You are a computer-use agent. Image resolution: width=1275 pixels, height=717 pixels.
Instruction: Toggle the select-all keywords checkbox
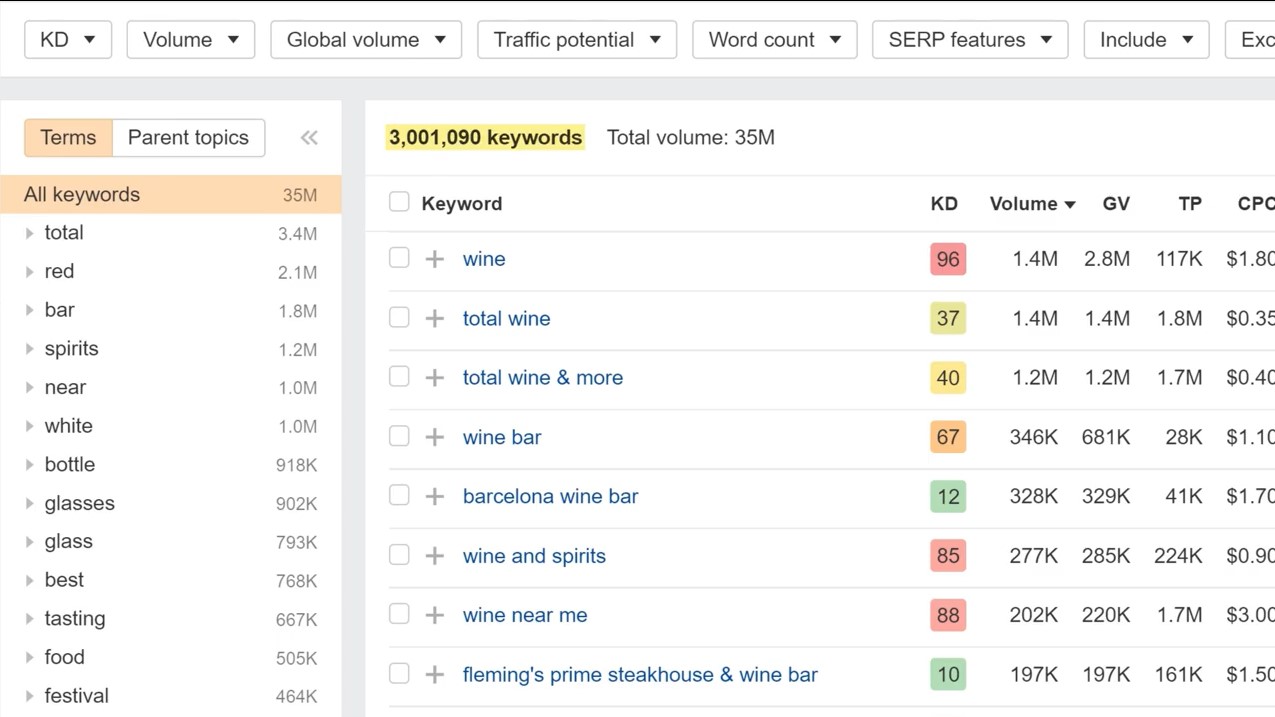coord(399,202)
